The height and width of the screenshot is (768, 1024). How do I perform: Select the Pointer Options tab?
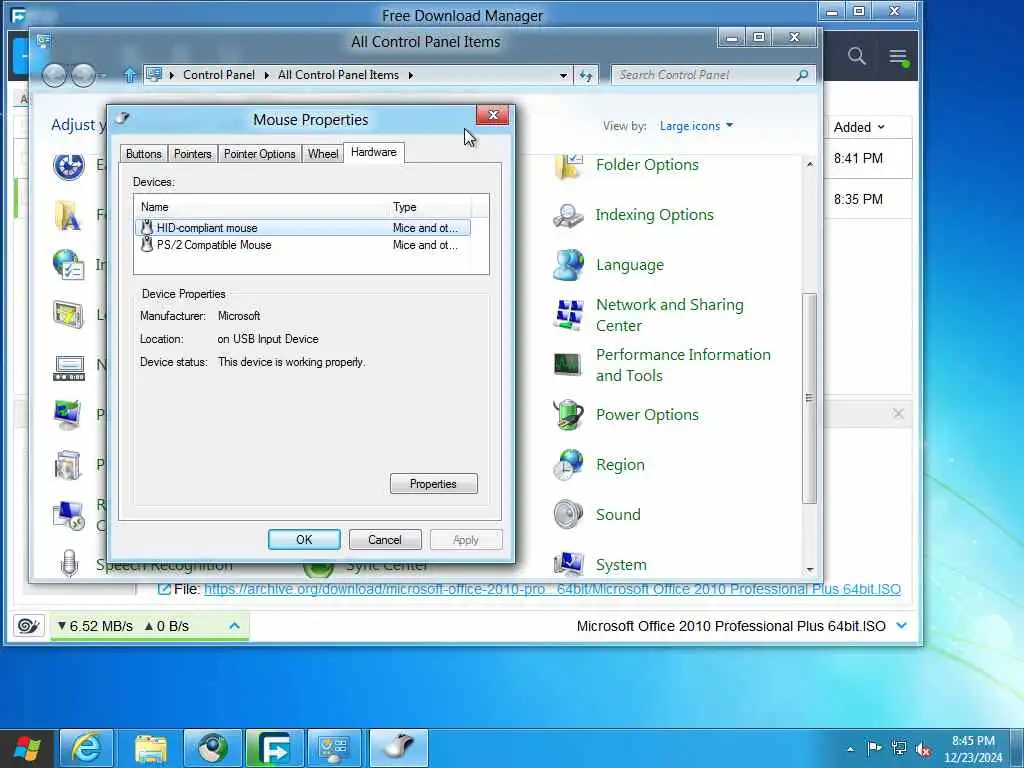click(259, 154)
